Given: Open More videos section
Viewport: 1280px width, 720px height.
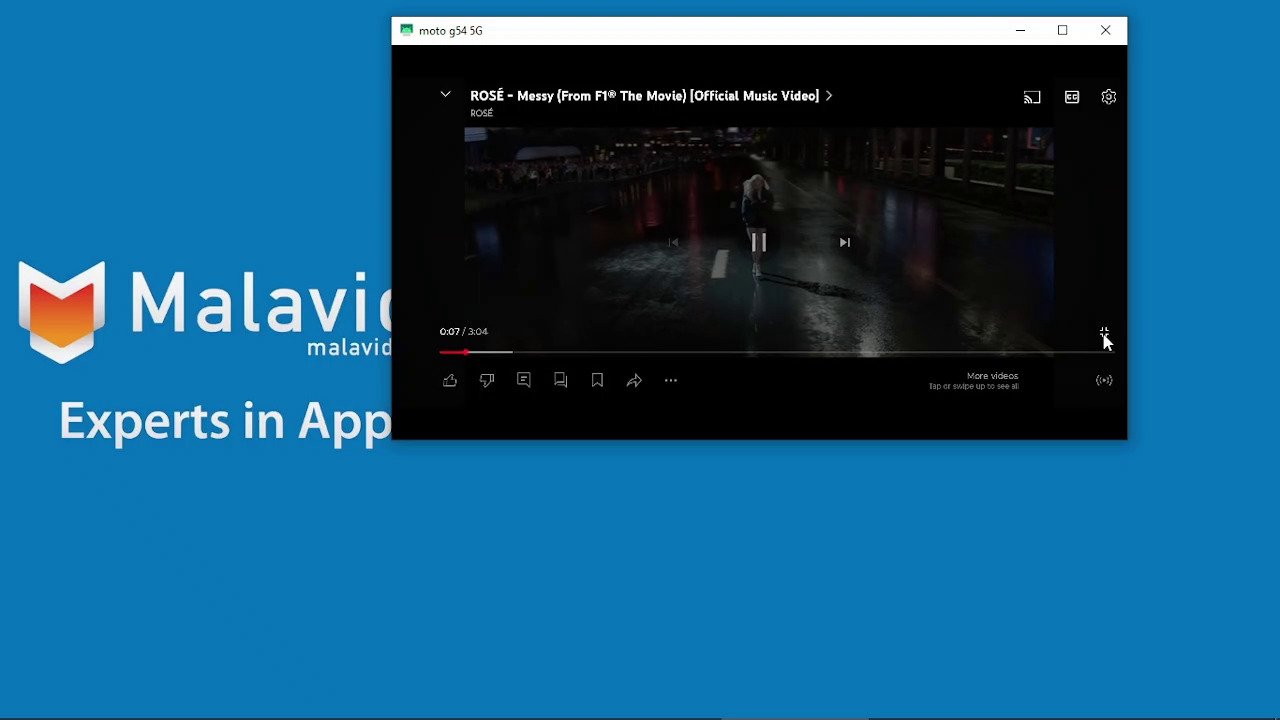Looking at the screenshot, I should coord(973,381).
